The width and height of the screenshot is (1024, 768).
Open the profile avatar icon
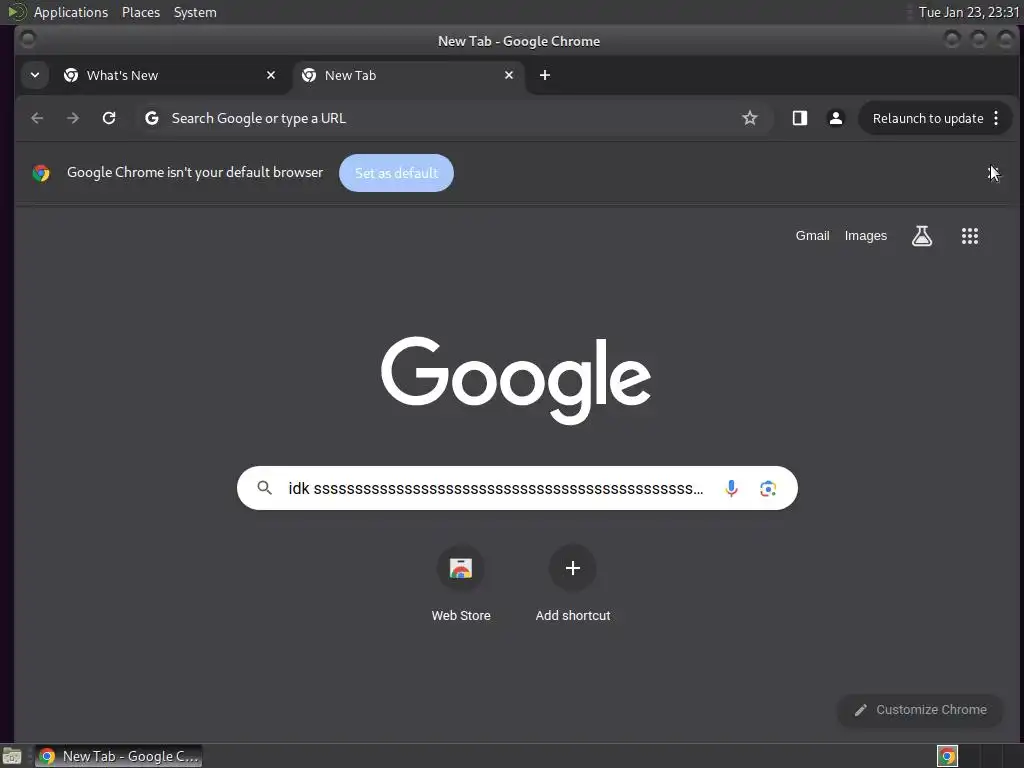835,118
